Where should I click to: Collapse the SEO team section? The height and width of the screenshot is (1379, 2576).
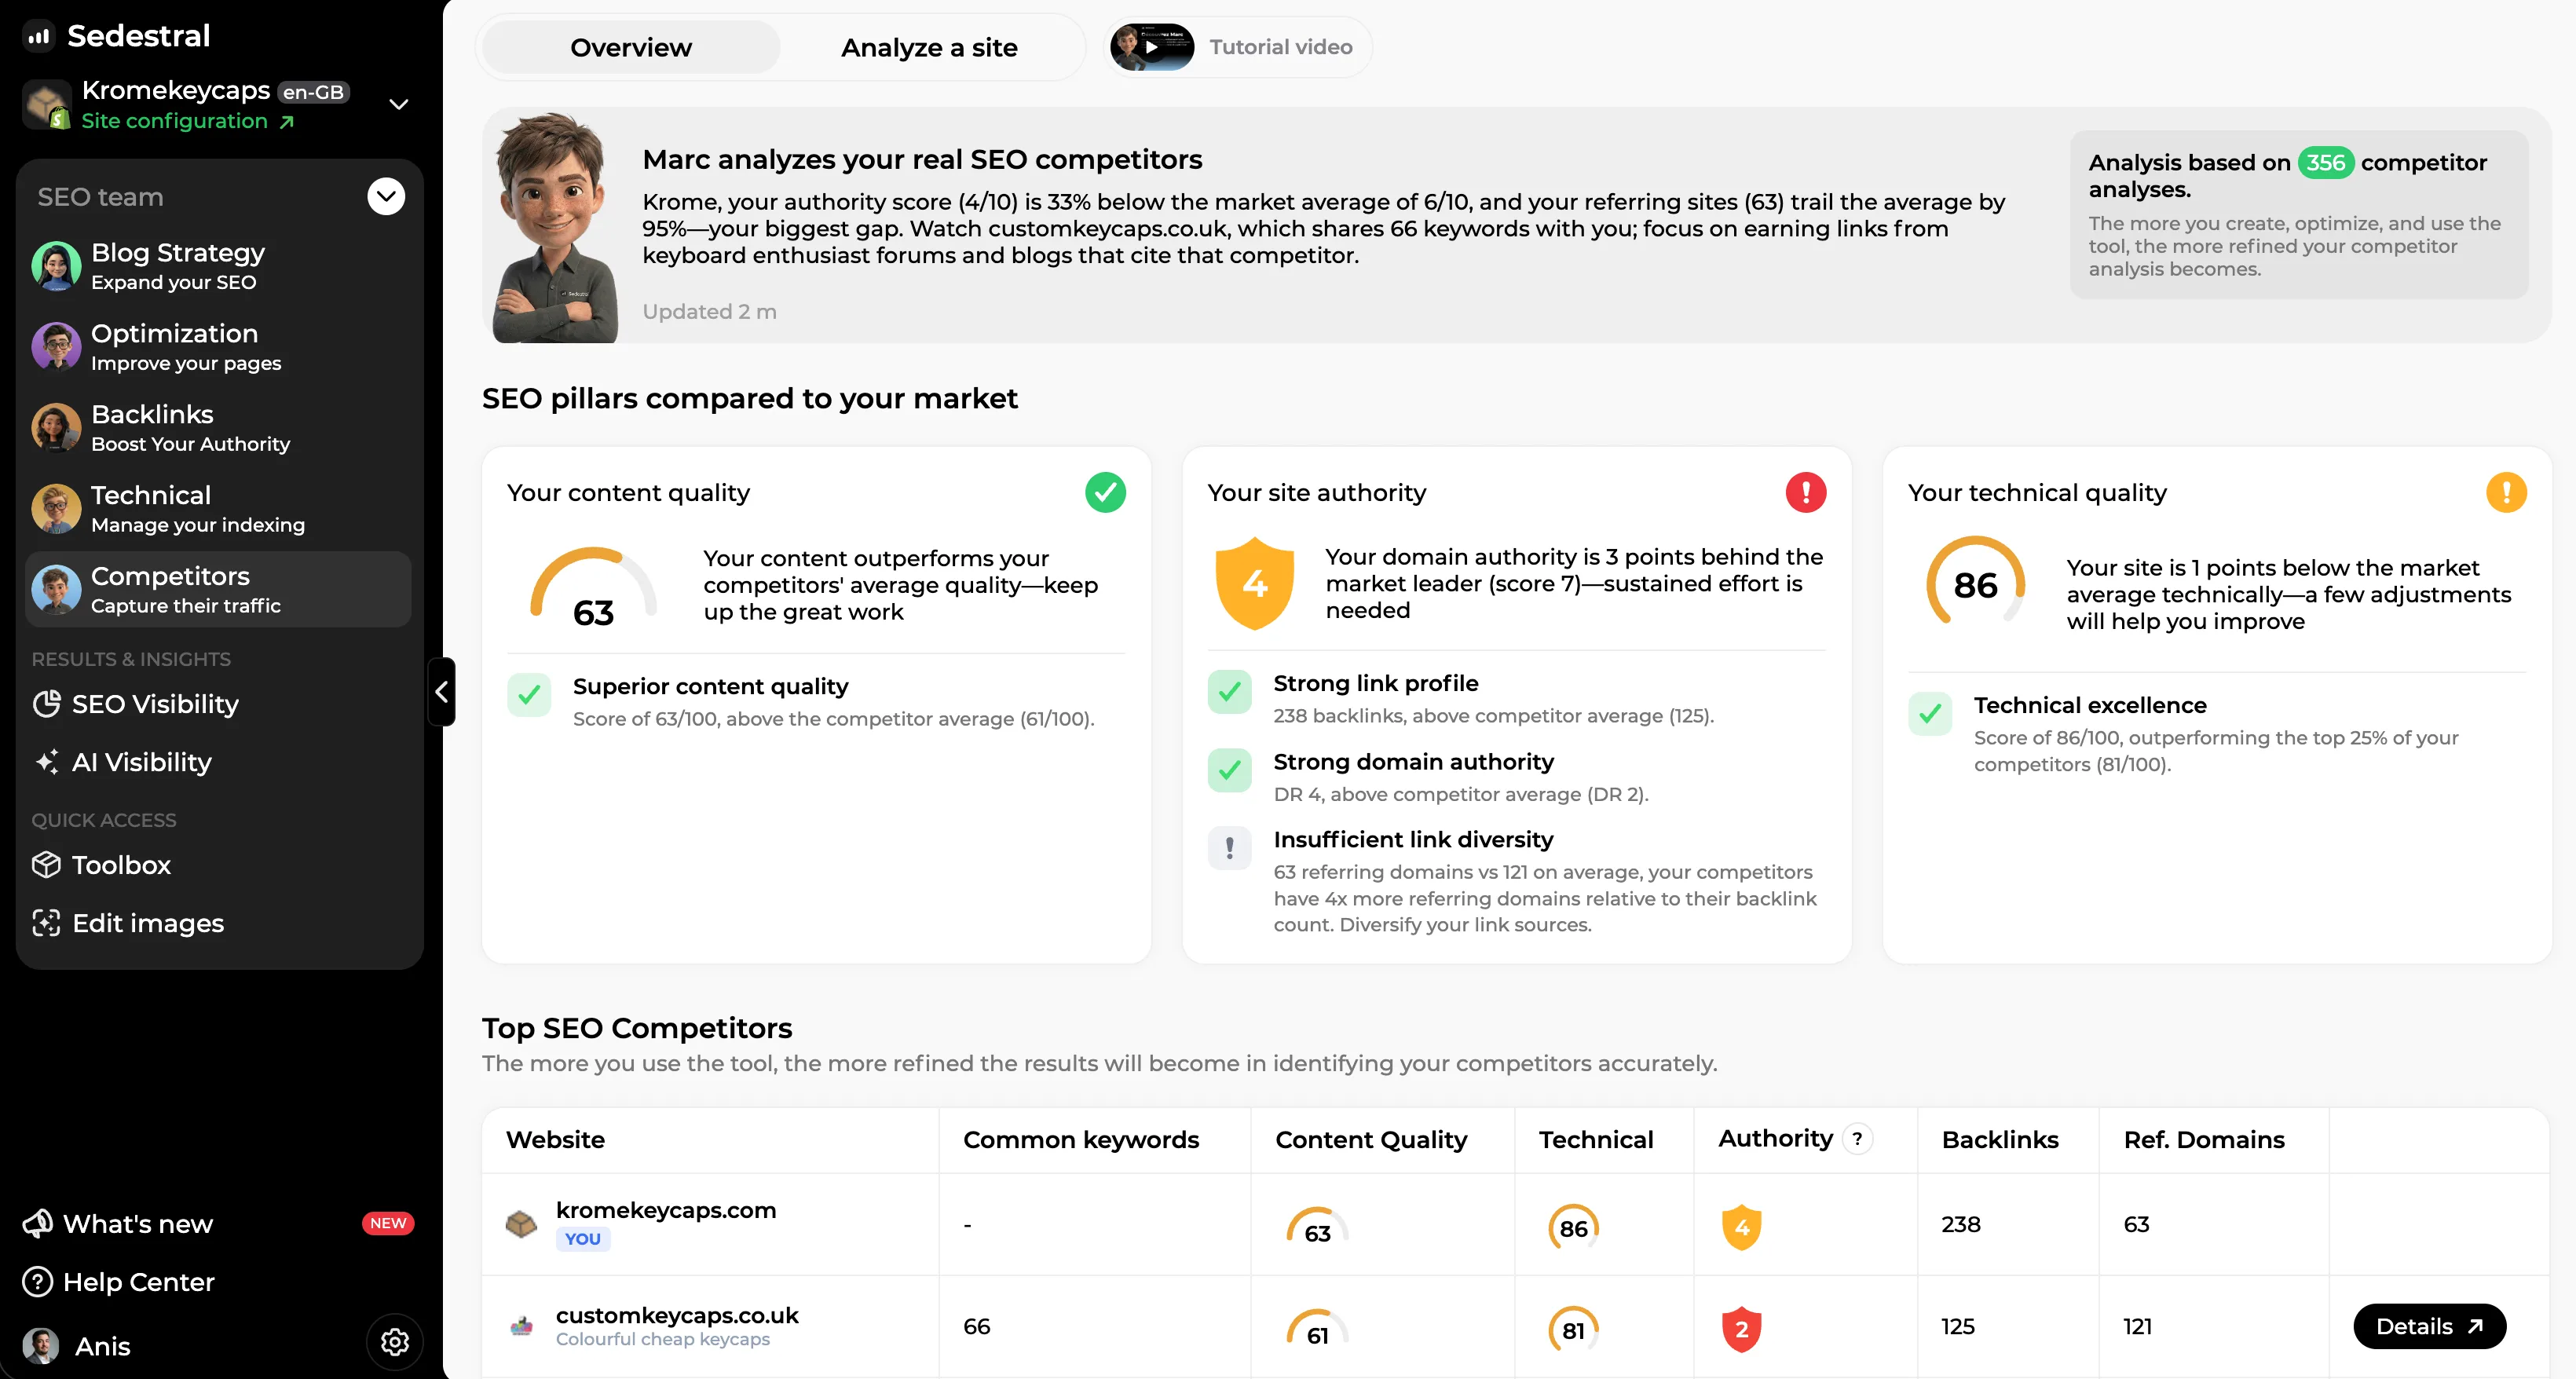point(386,197)
